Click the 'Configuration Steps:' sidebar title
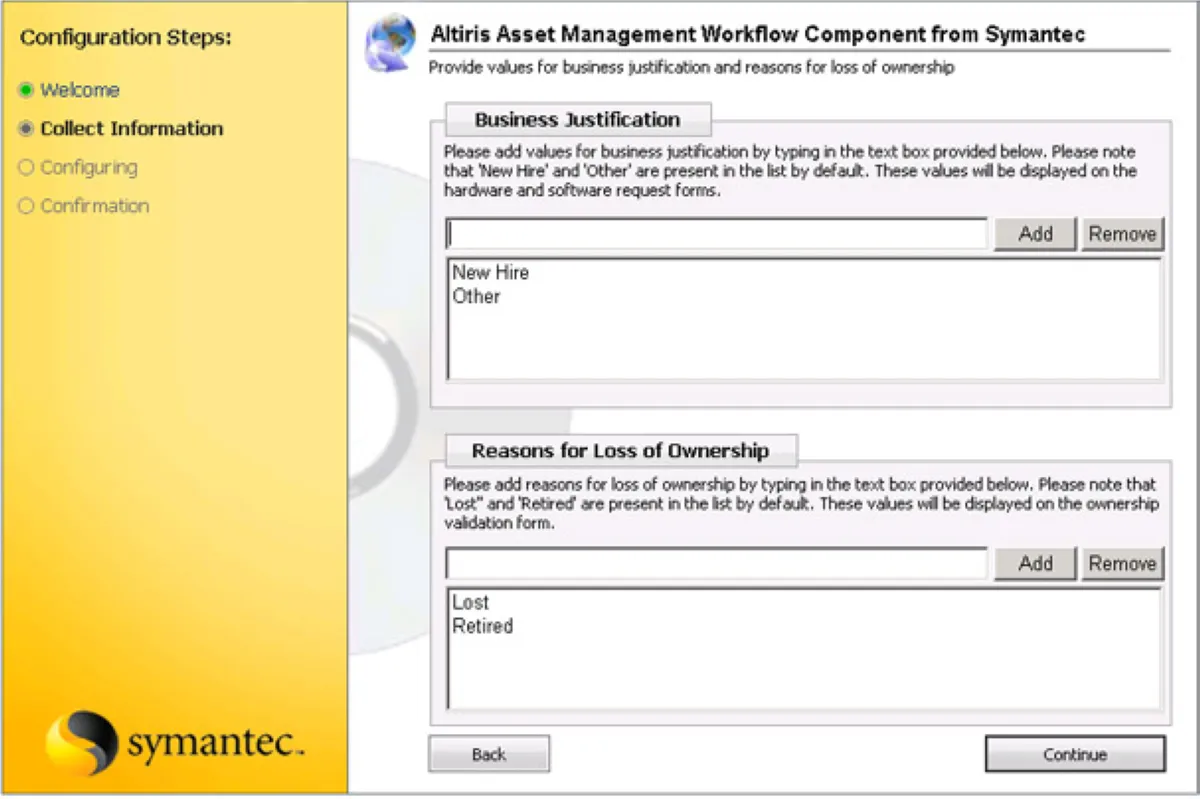The height and width of the screenshot is (799, 1200). coord(126,38)
